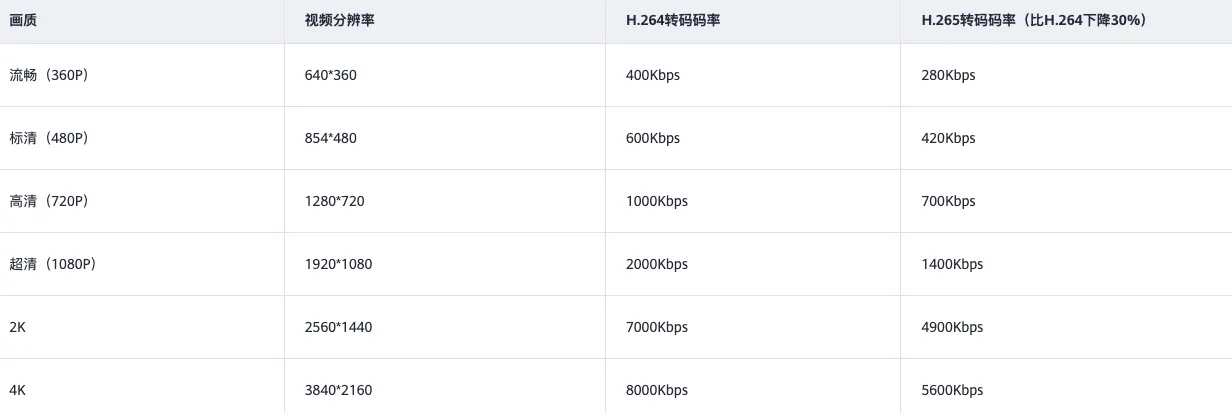Click the 3840*2160 resolution value
The height and width of the screenshot is (413, 1232).
[x=338, y=390]
